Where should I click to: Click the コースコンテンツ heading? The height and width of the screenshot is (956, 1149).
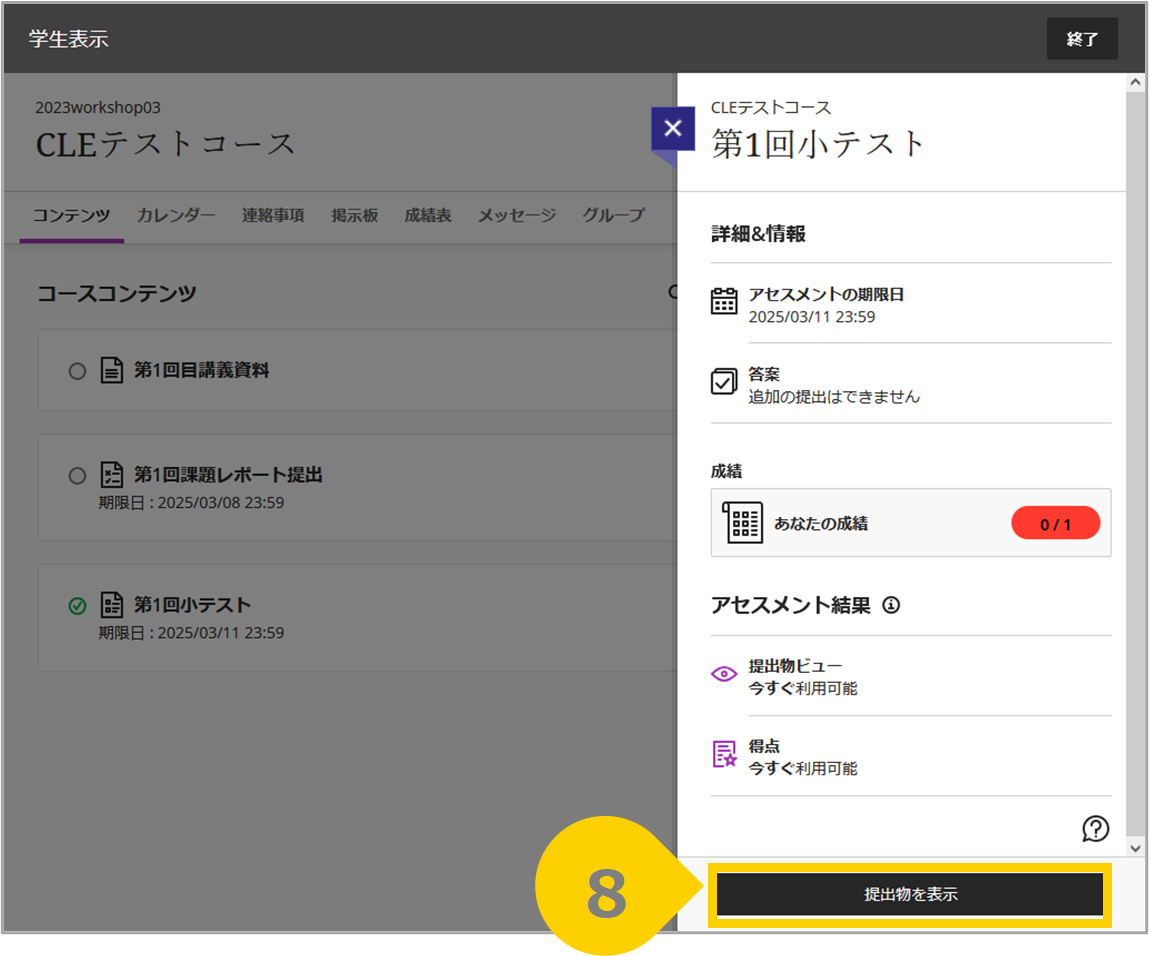click(x=117, y=293)
